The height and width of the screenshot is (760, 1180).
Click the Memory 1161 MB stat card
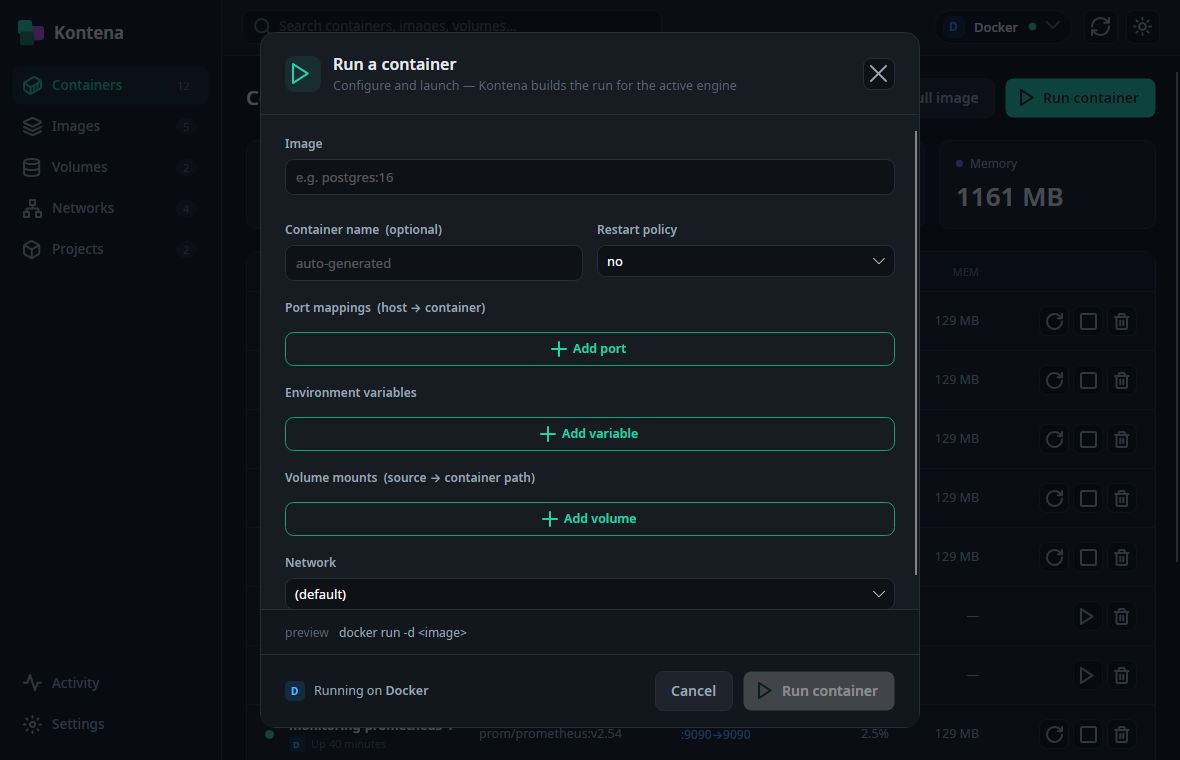point(1047,184)
